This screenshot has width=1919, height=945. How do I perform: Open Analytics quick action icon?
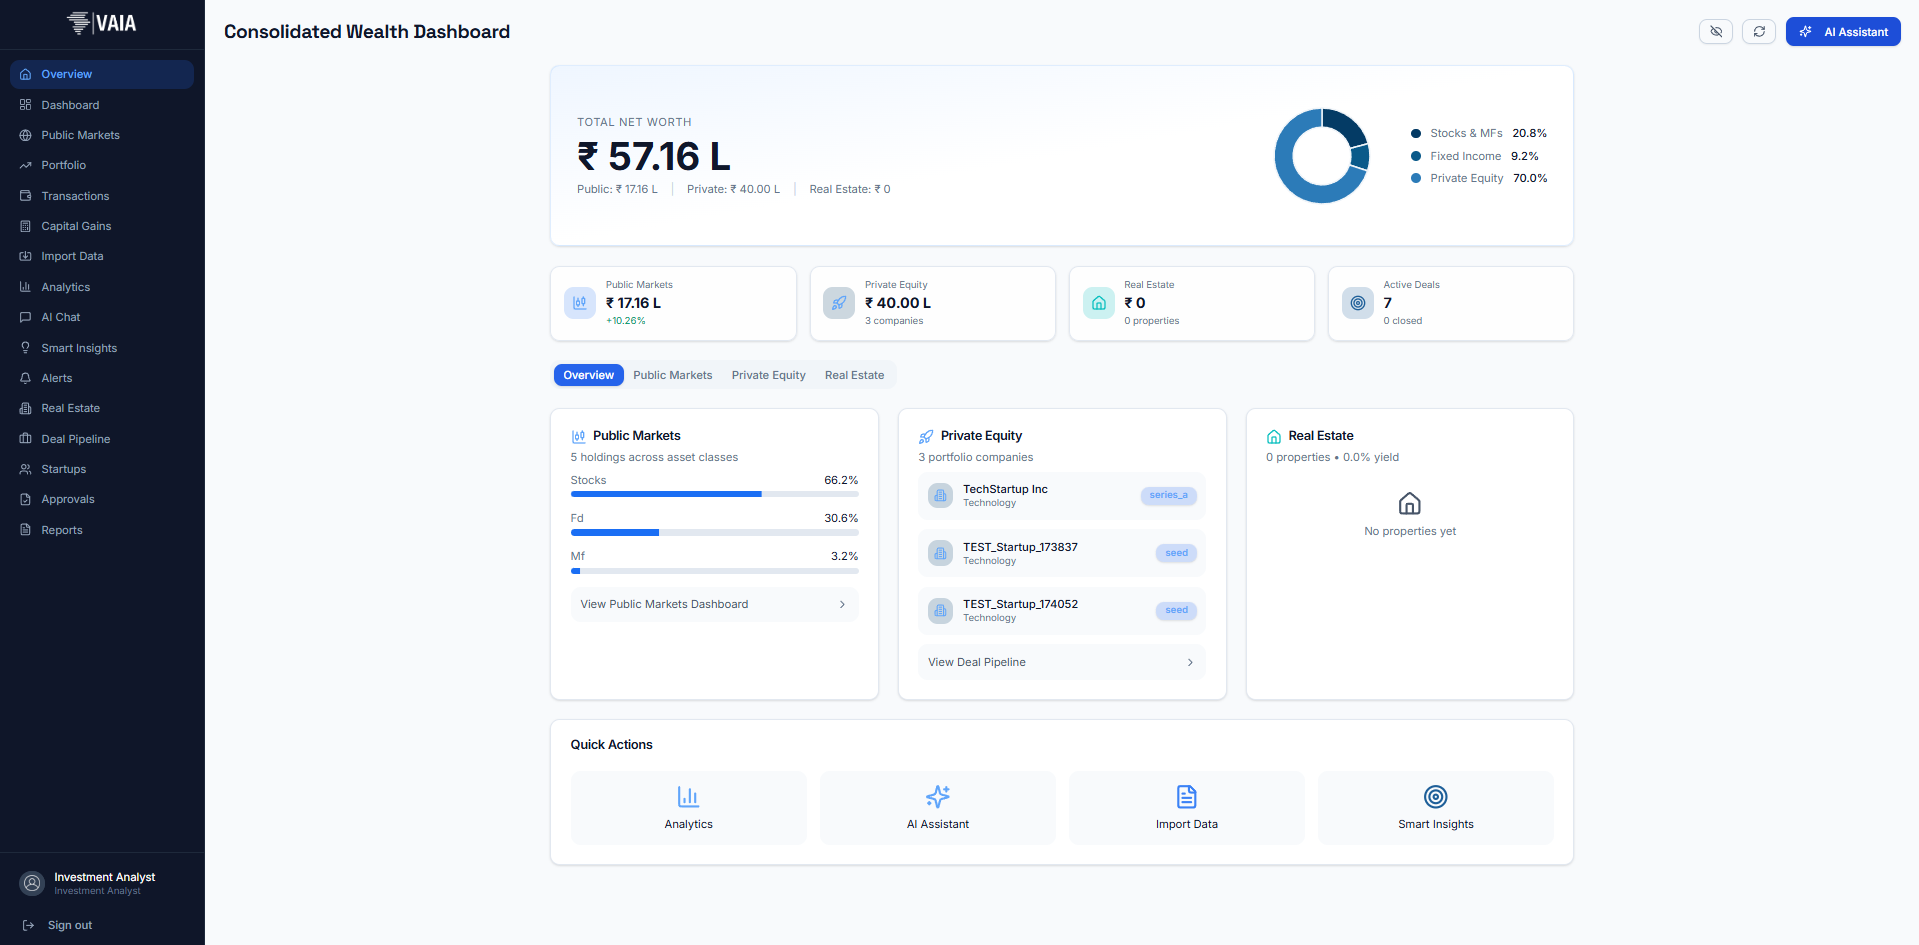688,797
